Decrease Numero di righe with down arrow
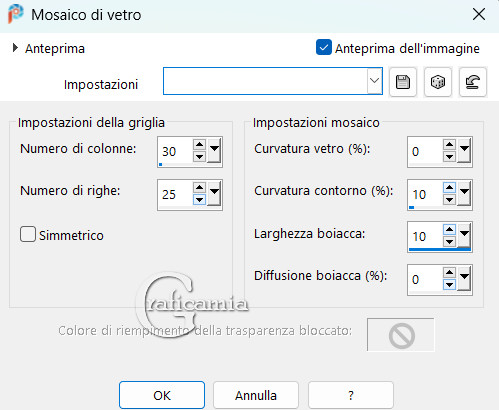 click(199, 200)
